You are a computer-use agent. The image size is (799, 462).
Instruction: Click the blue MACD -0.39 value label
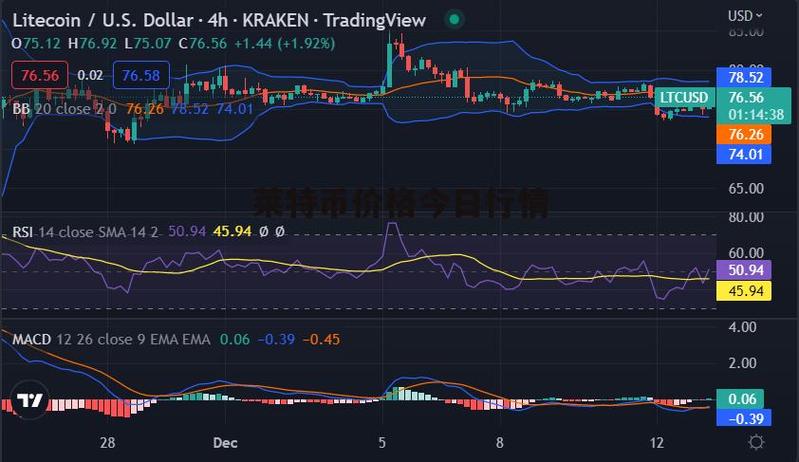[x=746, y=418]
